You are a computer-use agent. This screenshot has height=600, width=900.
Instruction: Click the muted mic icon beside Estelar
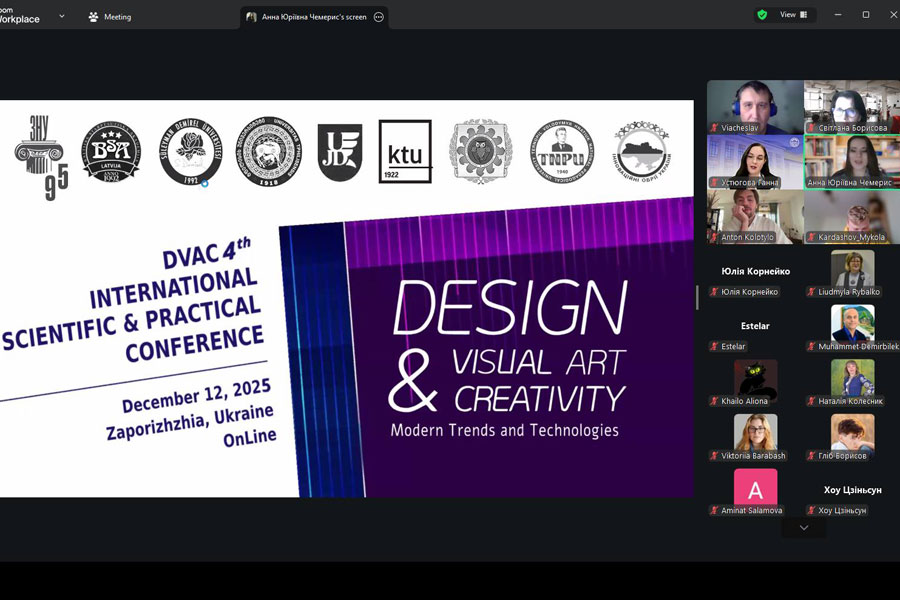coord(714,347)
